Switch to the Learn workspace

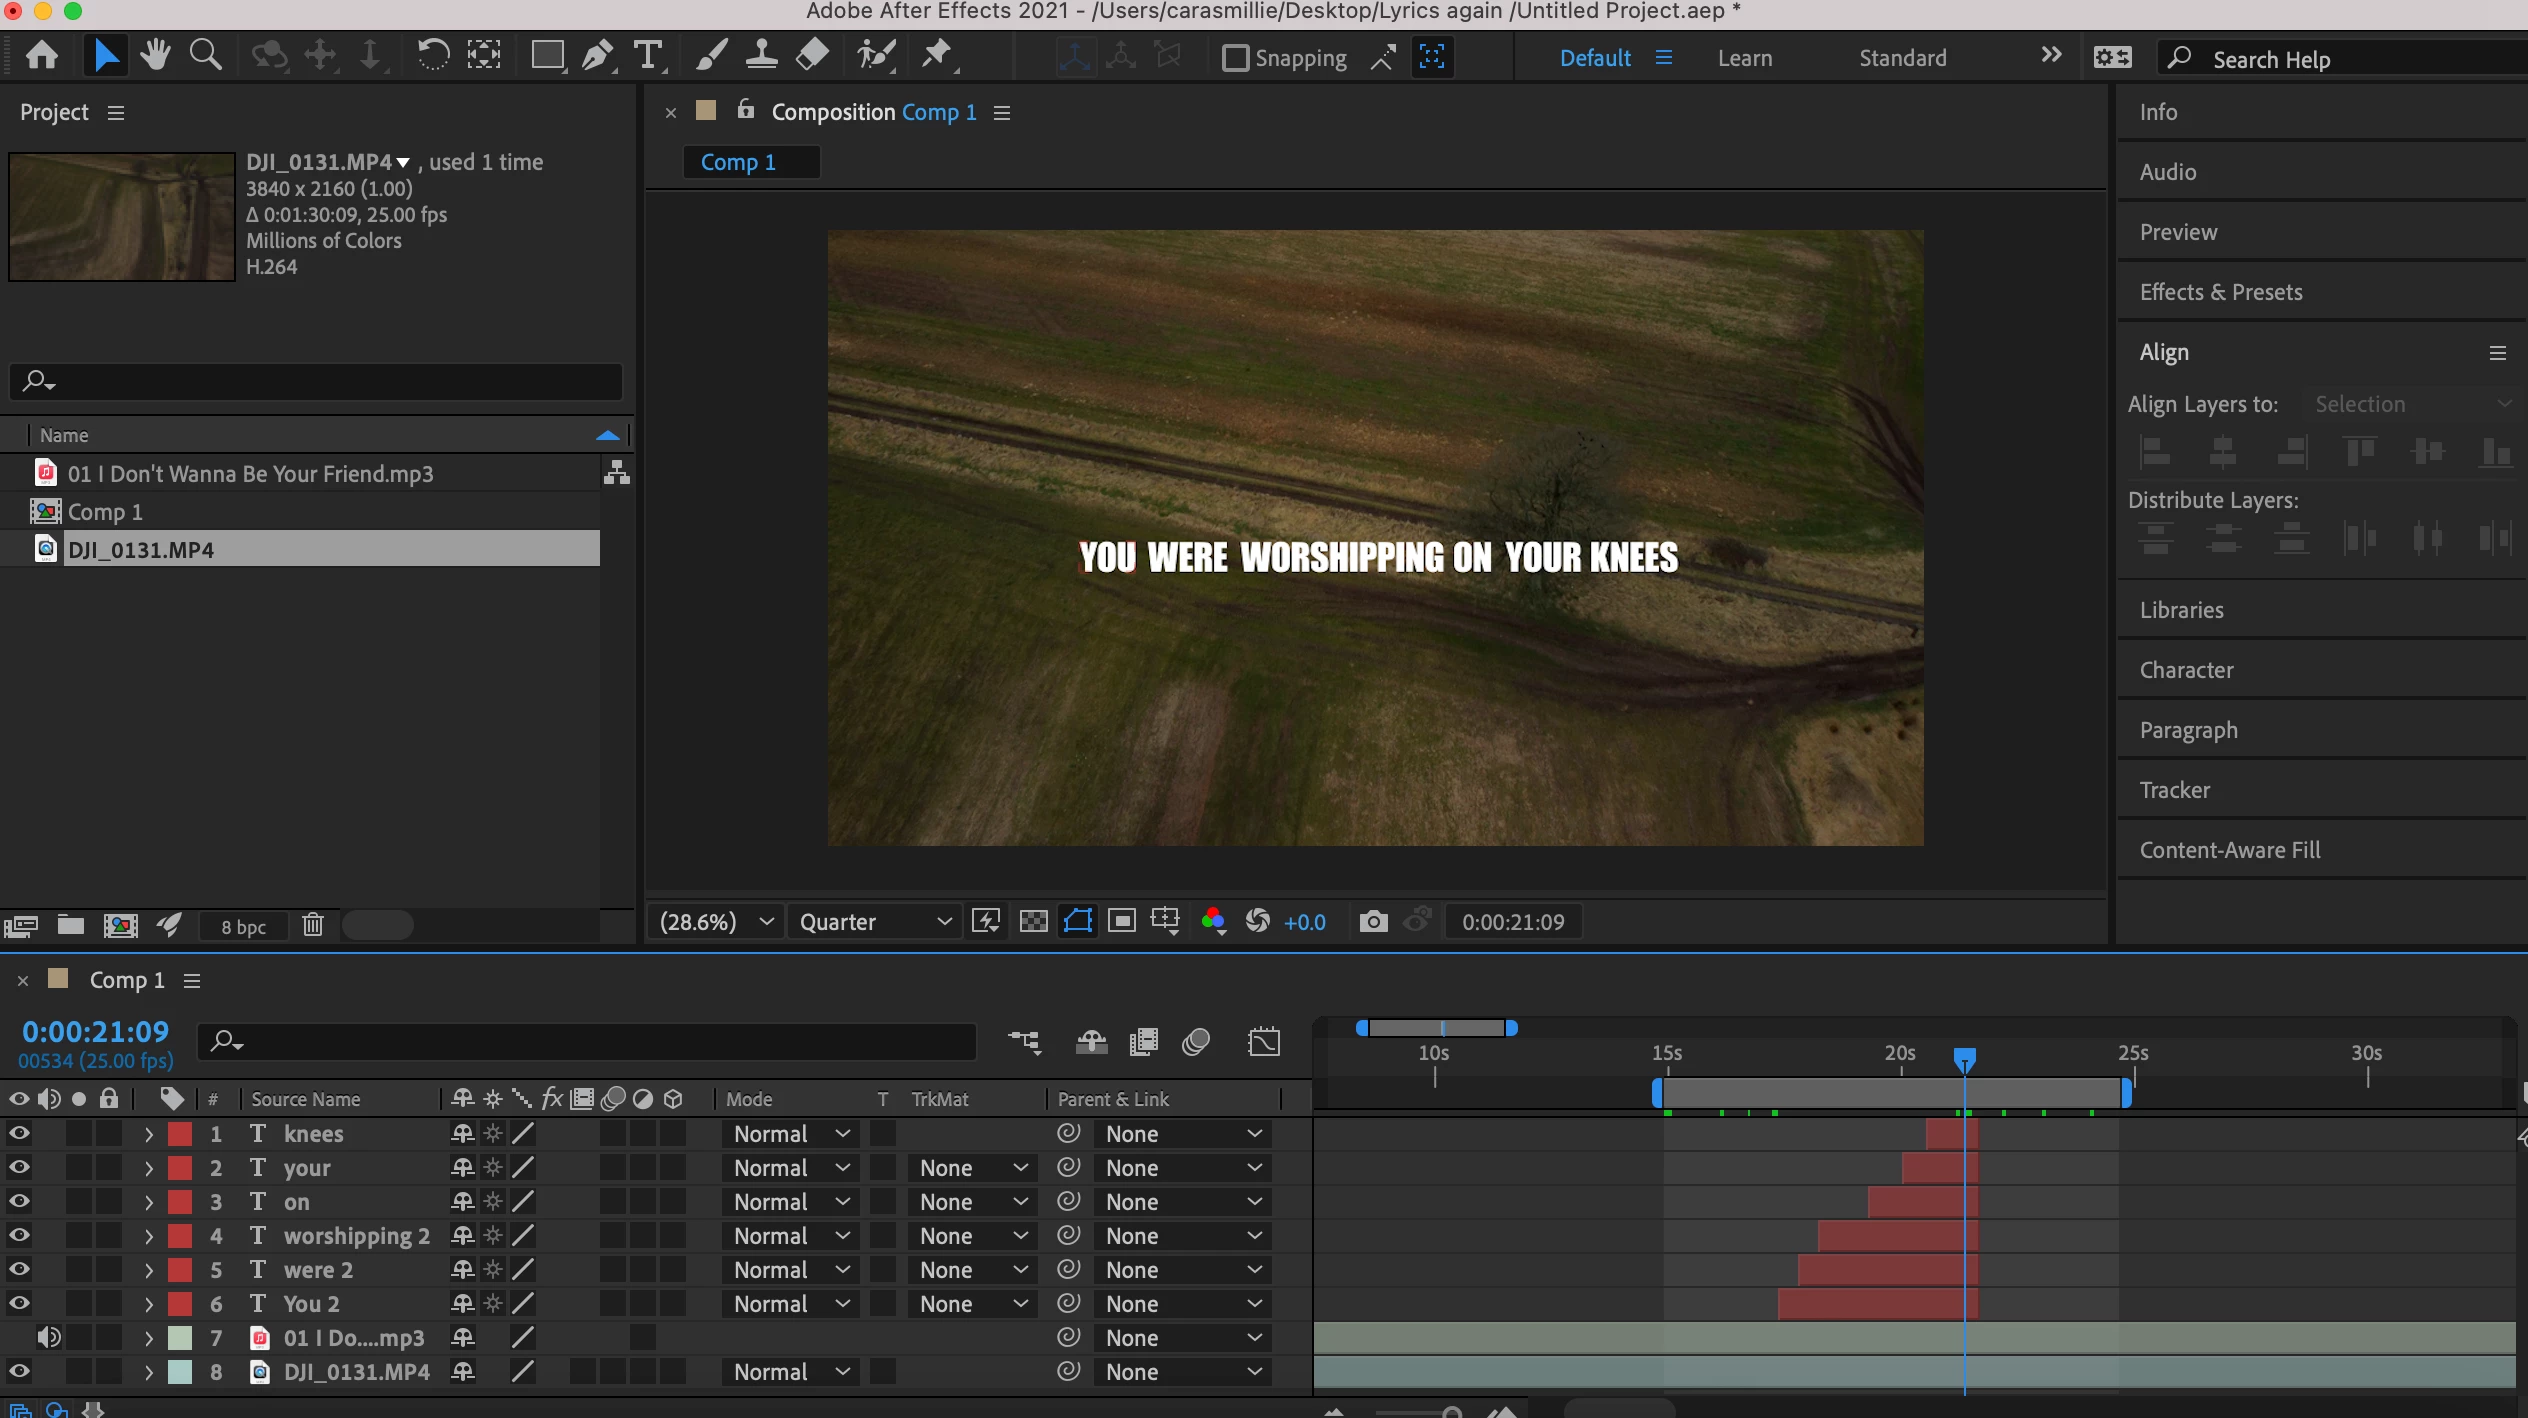(1744, 58)
